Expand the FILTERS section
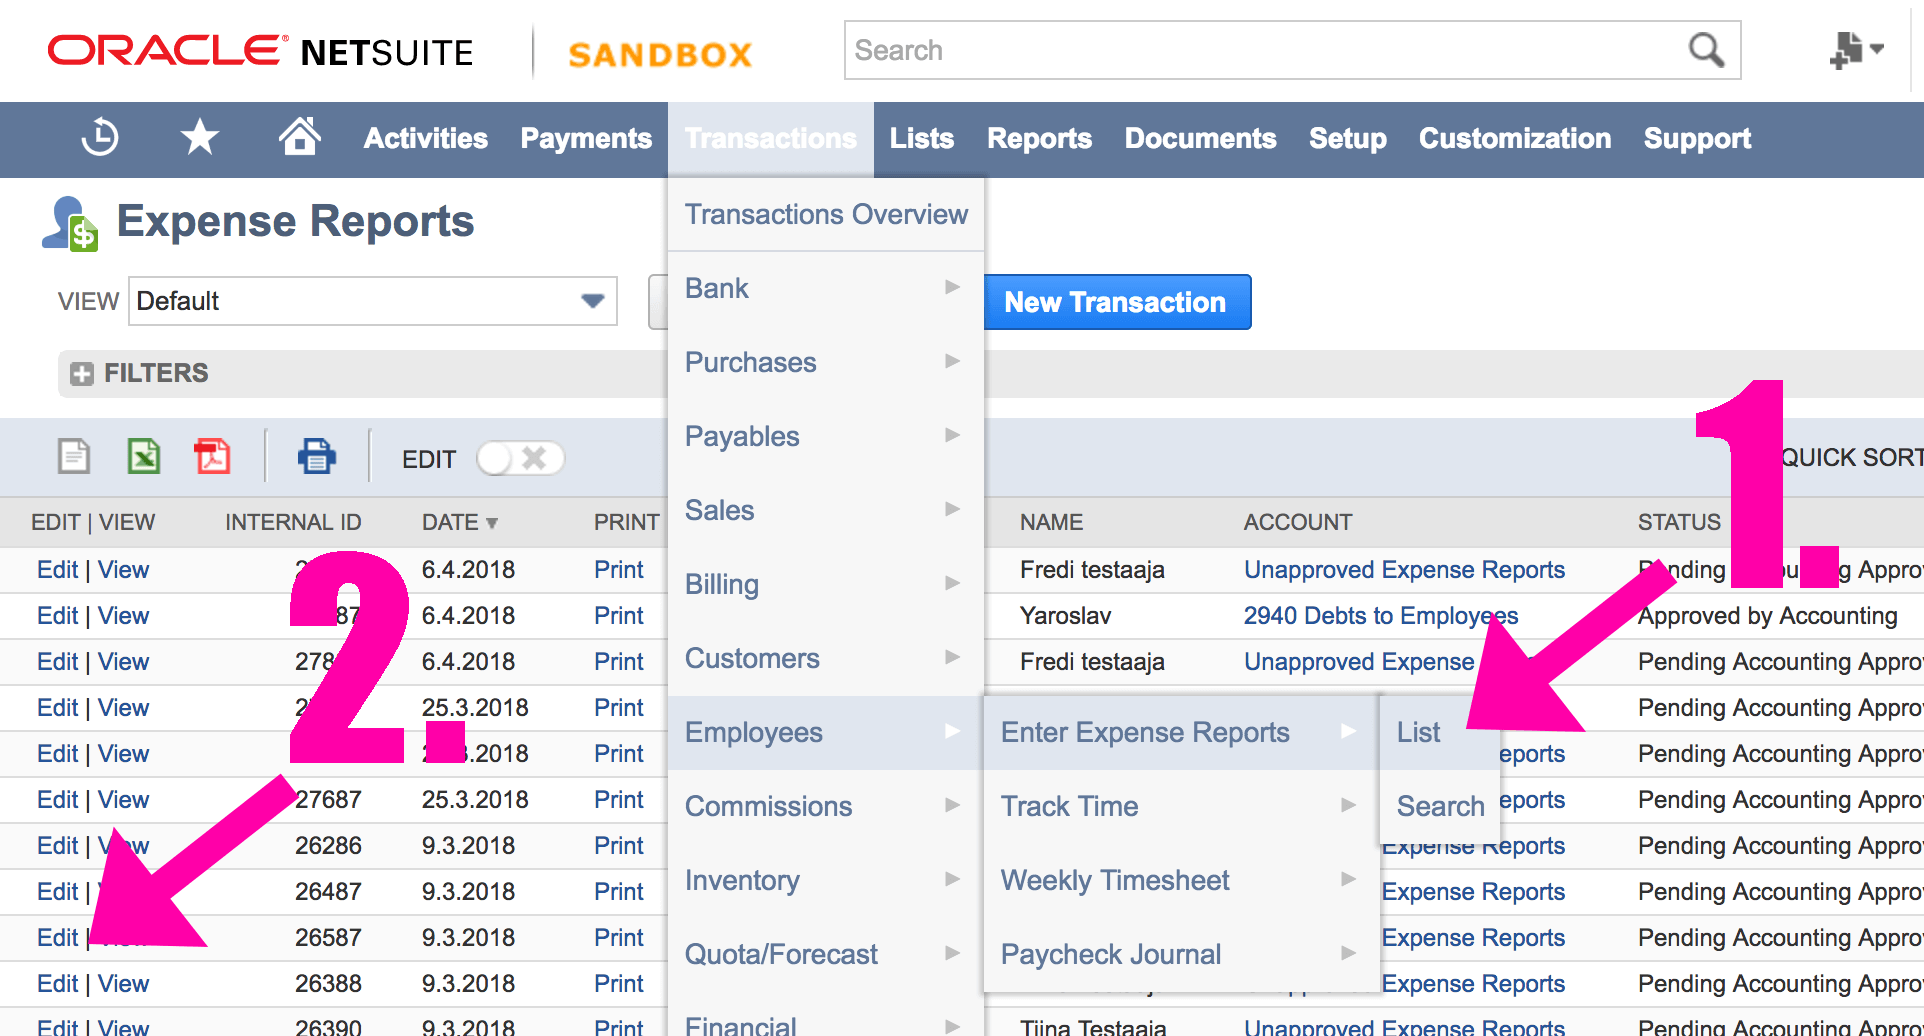Screen dimensions: 1924x1036 [140, 373]
